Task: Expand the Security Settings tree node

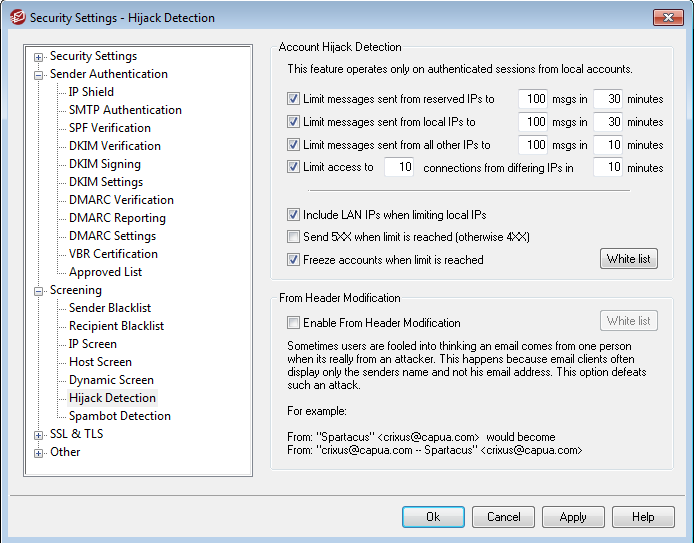Action: pos(39,57)
